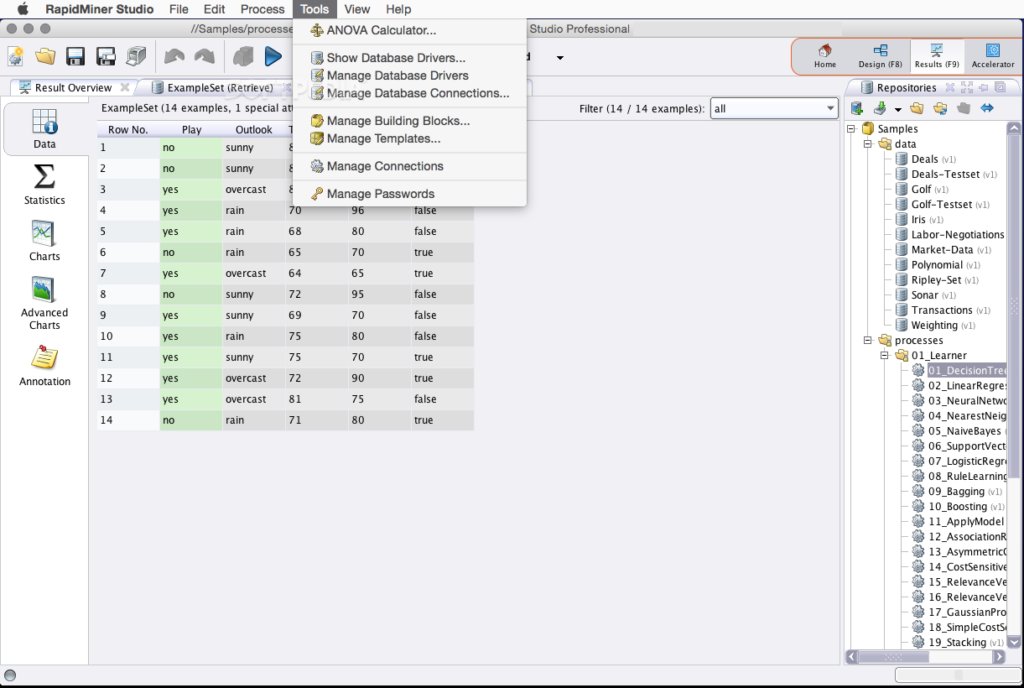1024x688 pixels.
Task: Choose Show Database Drivers menu entry
Action: 409,57
